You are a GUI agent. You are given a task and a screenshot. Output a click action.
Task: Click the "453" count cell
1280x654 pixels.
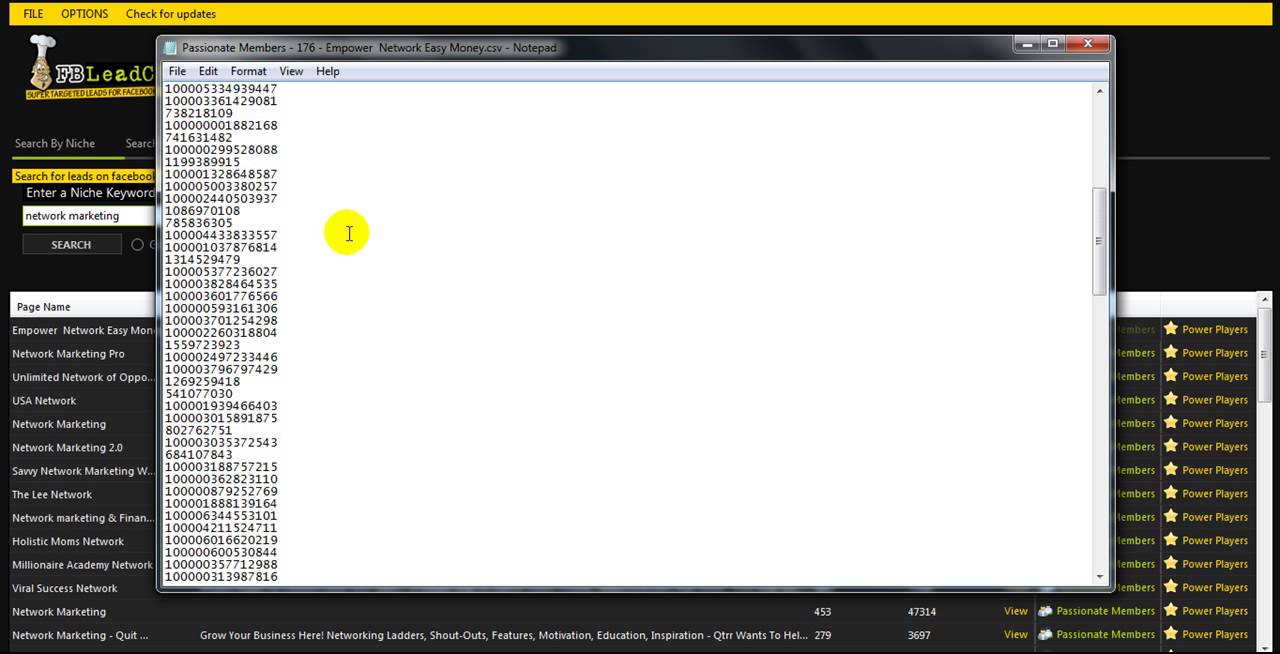click(x=822, y=612)
